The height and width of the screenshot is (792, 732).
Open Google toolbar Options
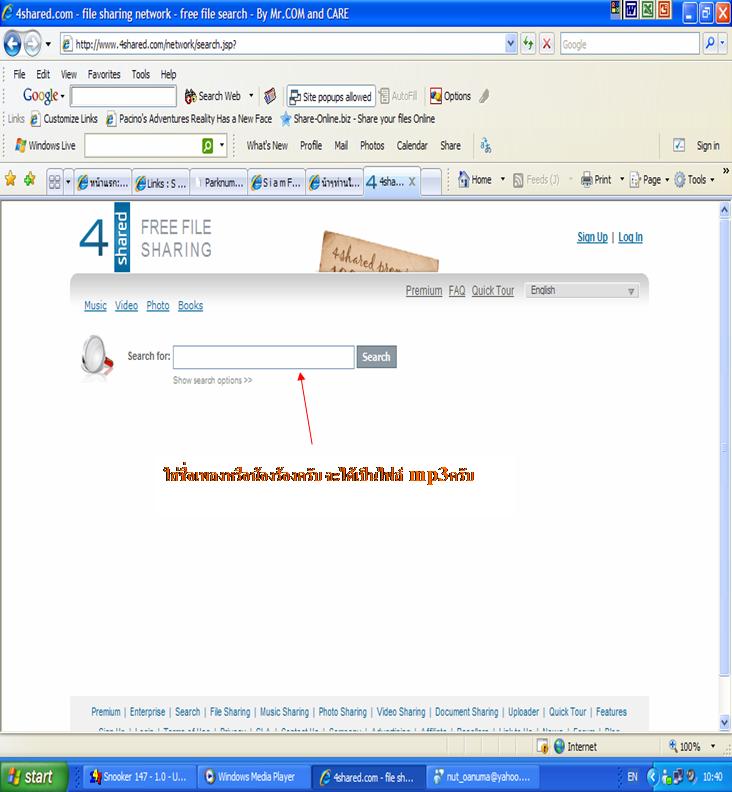pyautogui.click(x=450, y=95)
